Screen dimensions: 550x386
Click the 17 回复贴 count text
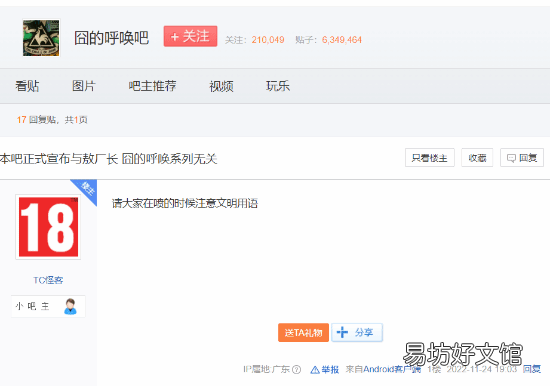36,120
